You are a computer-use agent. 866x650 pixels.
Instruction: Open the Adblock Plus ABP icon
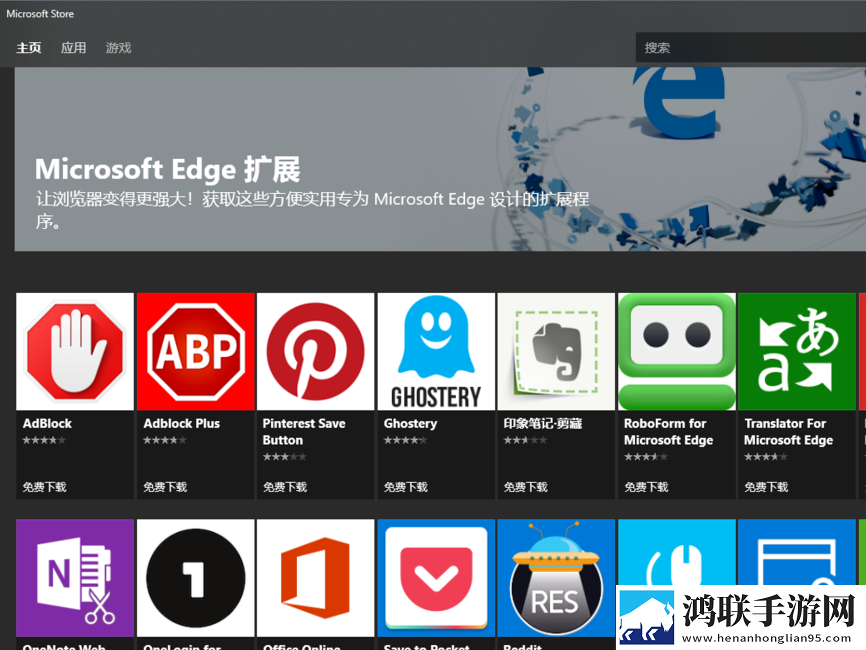196,352
